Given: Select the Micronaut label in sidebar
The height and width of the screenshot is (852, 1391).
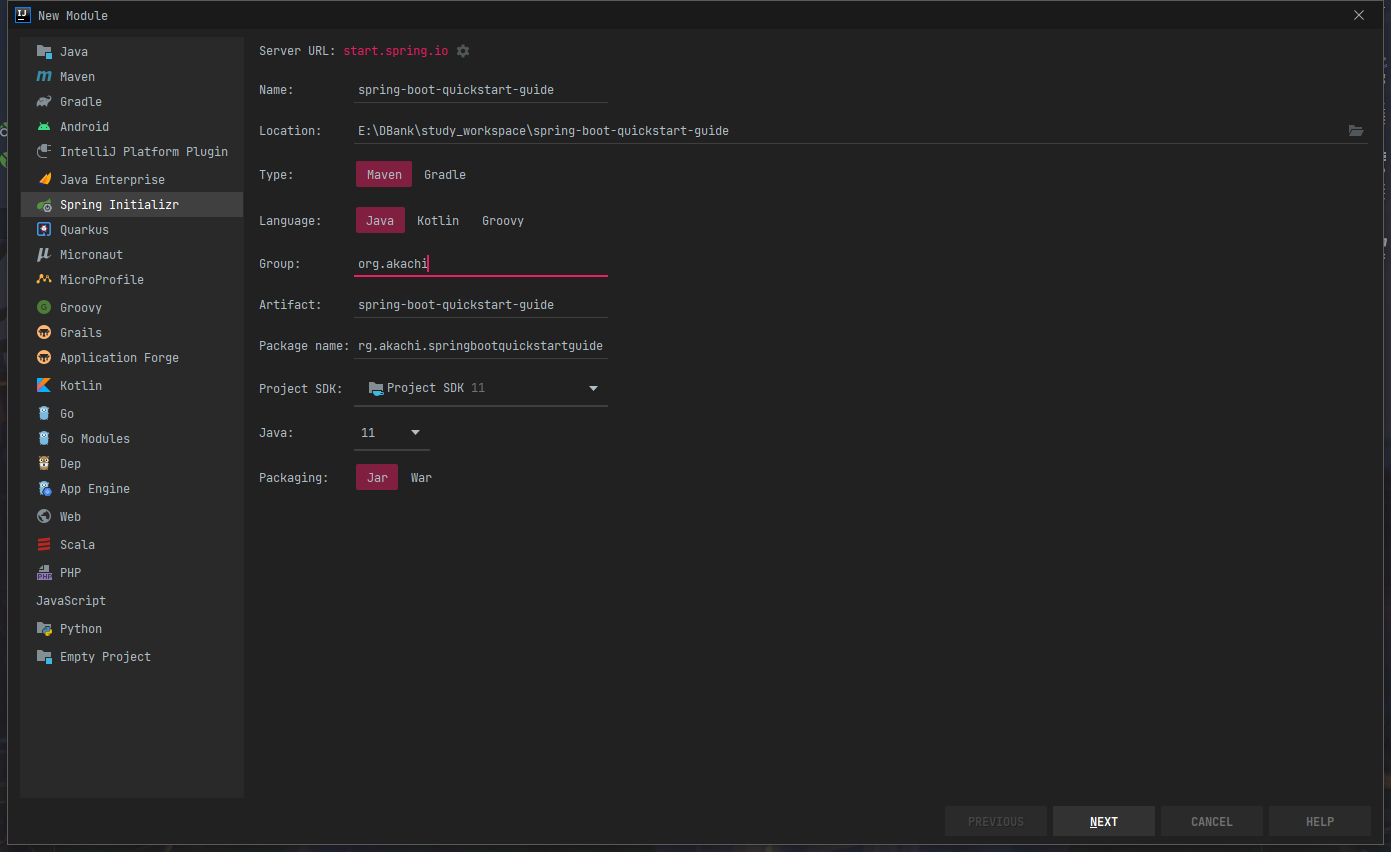Looking at the screenshot, I should click(91, 254).
